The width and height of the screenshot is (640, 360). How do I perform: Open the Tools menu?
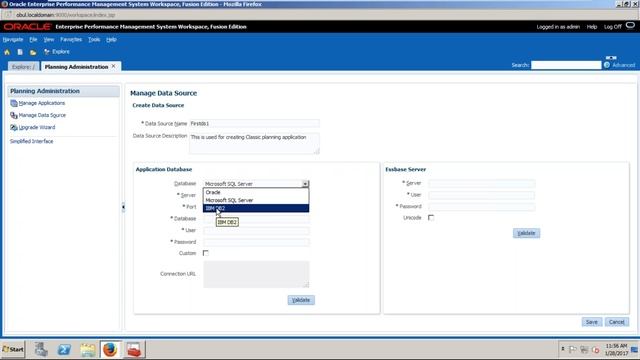(94, 40)
